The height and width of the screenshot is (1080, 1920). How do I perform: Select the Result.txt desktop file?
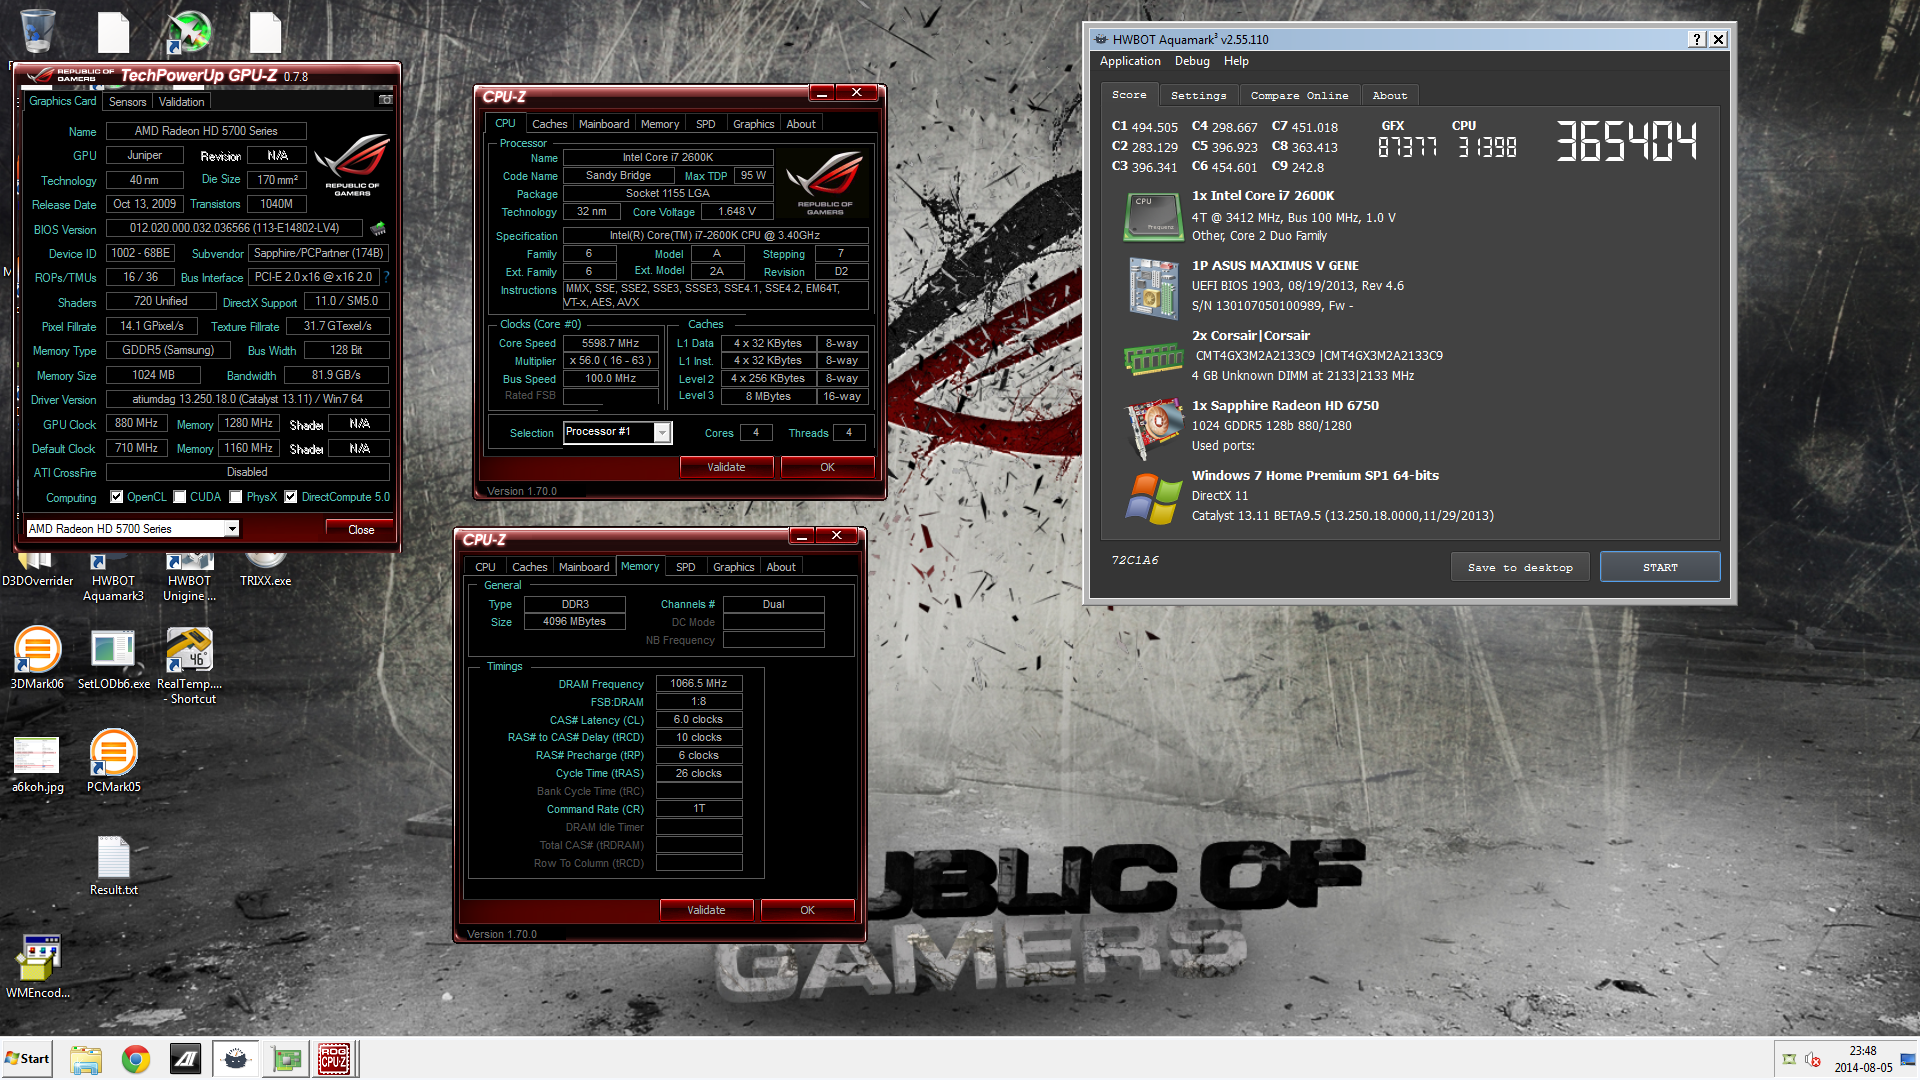click(x=113, y=866)
